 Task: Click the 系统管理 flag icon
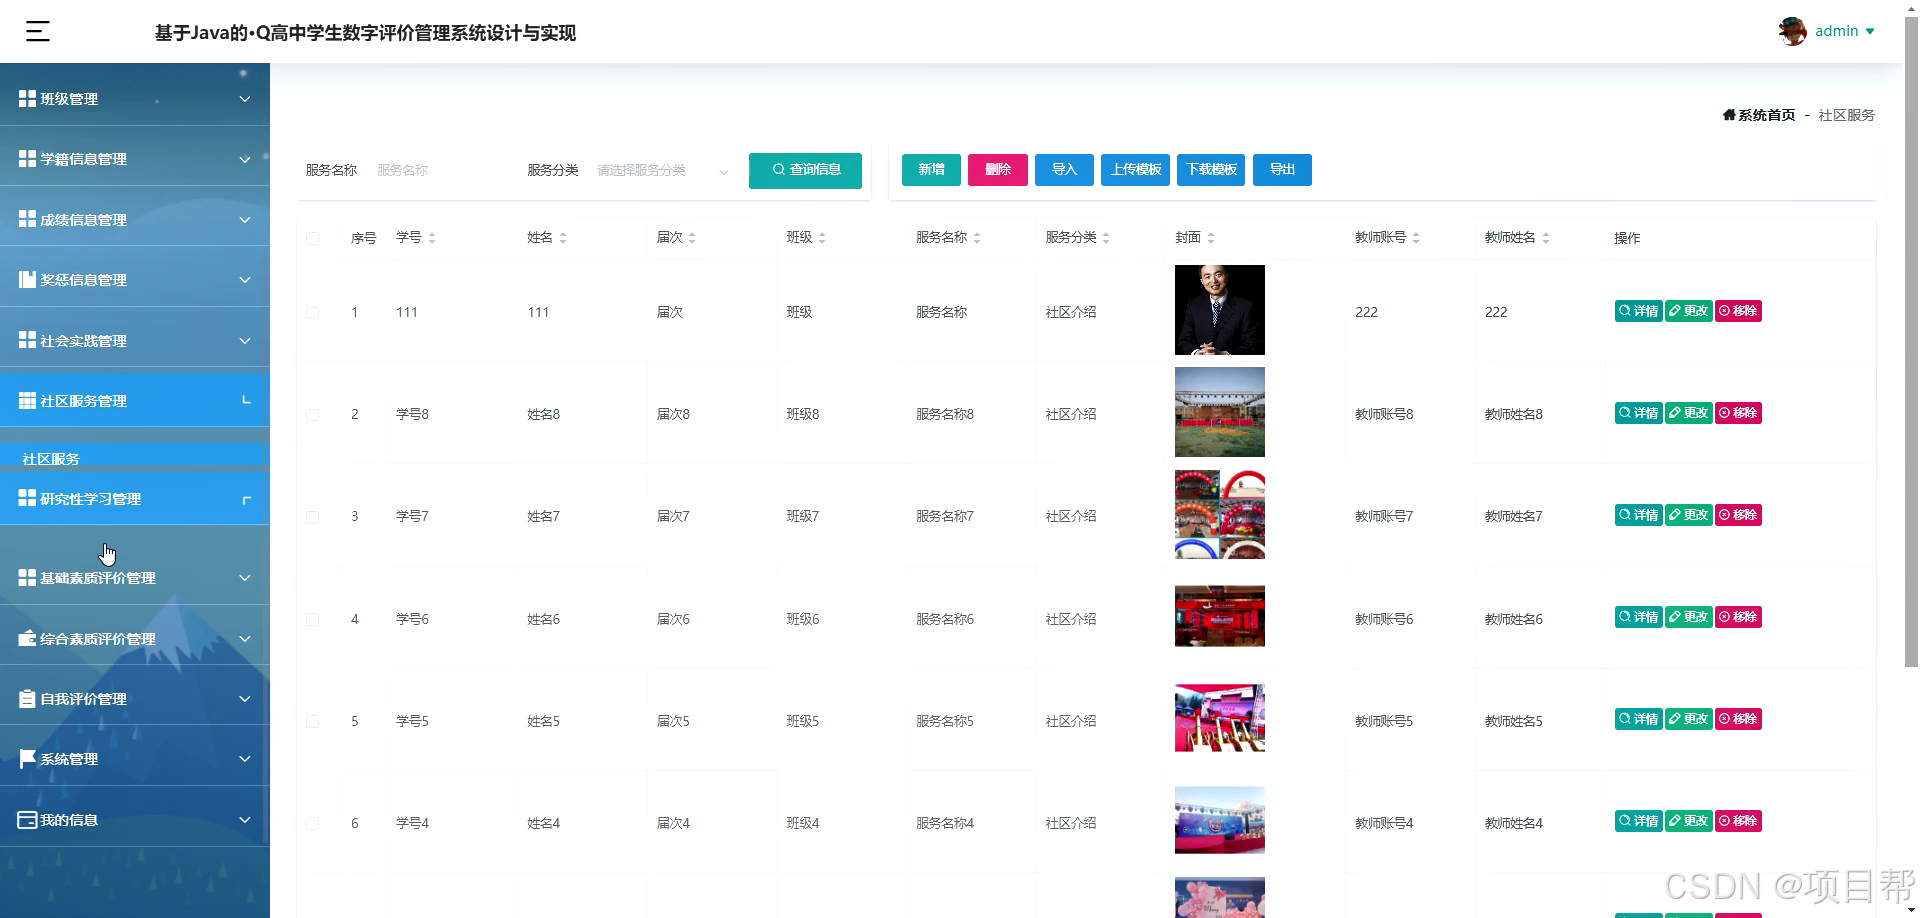click(x=27, y=758)
